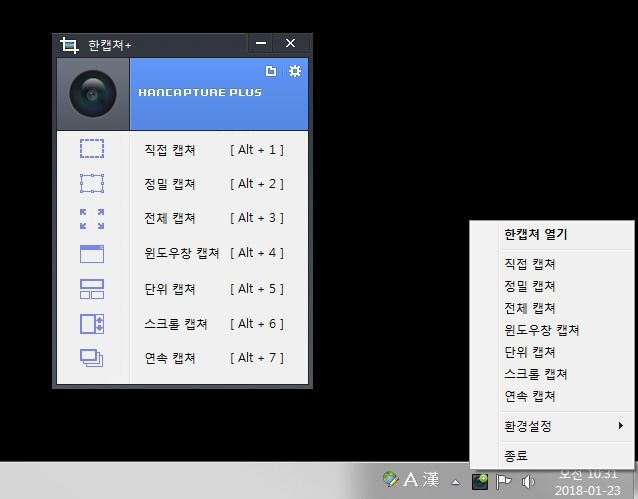Click the crop logo in title bar
Image resolution: width=638 pixels, height=499 pixels.
tap(69, 45)
